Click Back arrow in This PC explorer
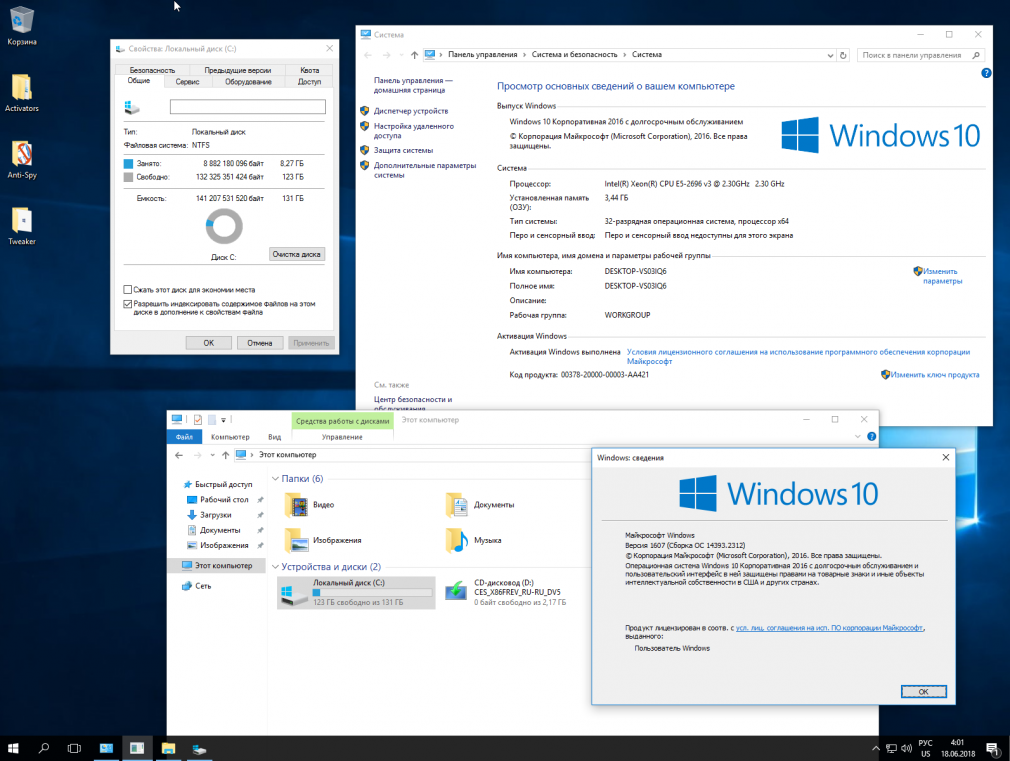Image resolution: width=1010 pixels, height=761 pixels. tap(179, 455)
